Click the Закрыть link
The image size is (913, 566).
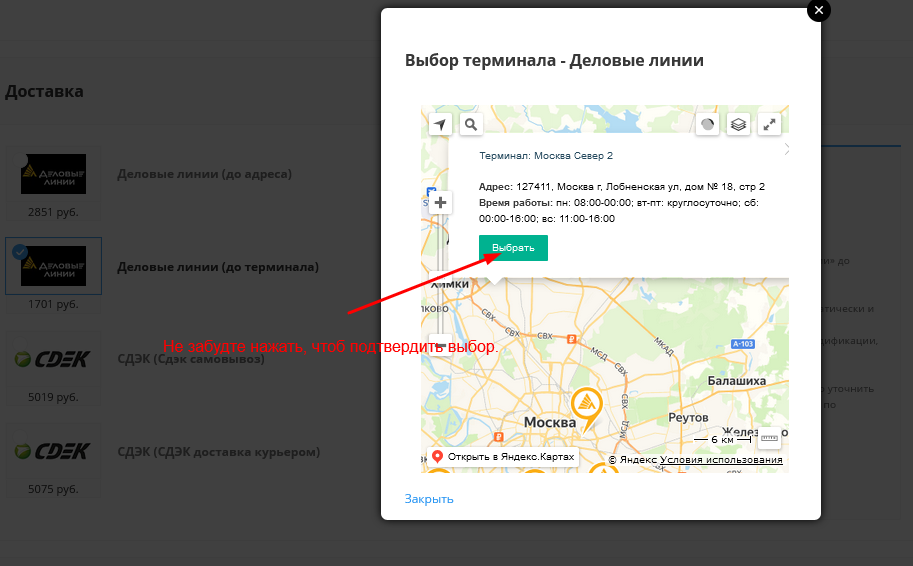[x=429, y=499]
